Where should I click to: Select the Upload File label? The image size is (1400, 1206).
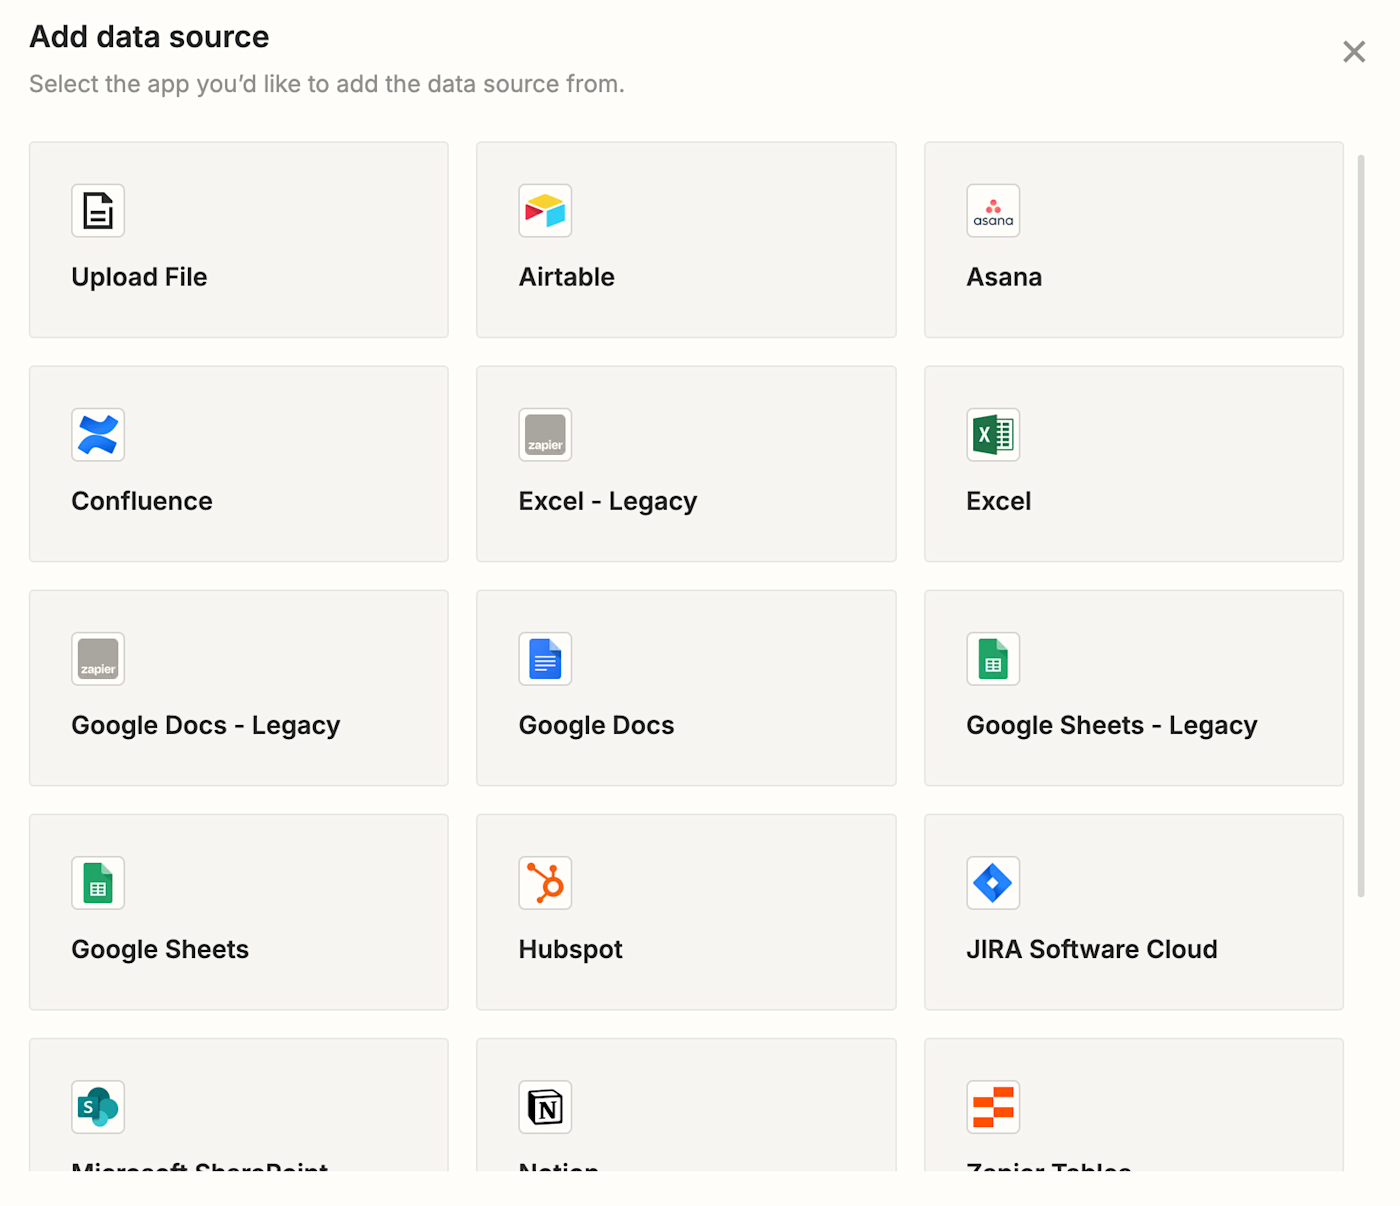pyautogui.click(x=139, y=277)
